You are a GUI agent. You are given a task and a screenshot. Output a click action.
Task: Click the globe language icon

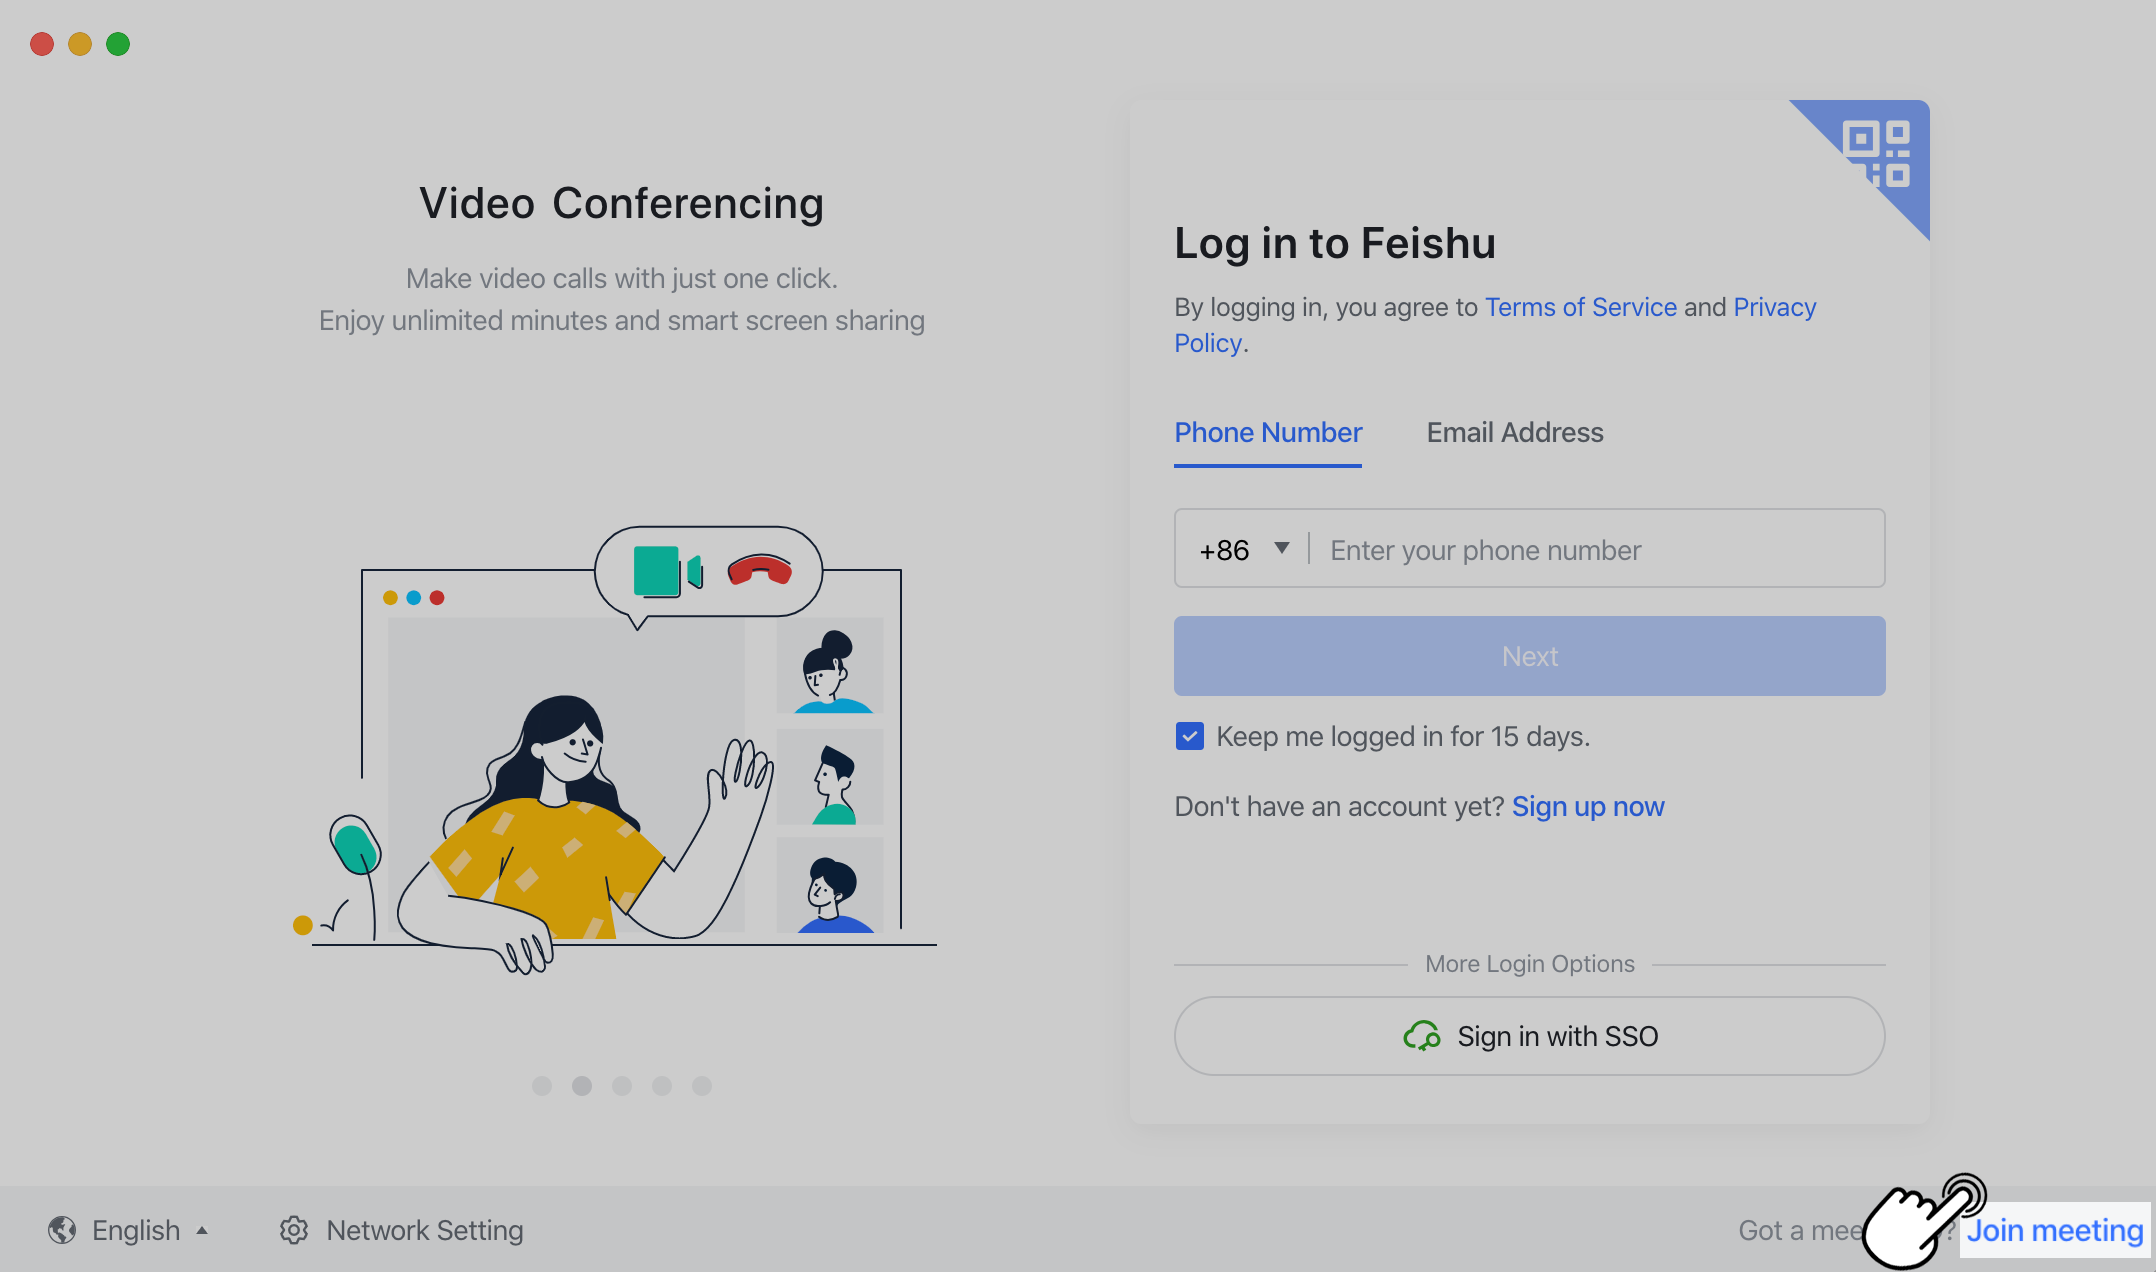pyautogui.click(x=62, y=1230)
